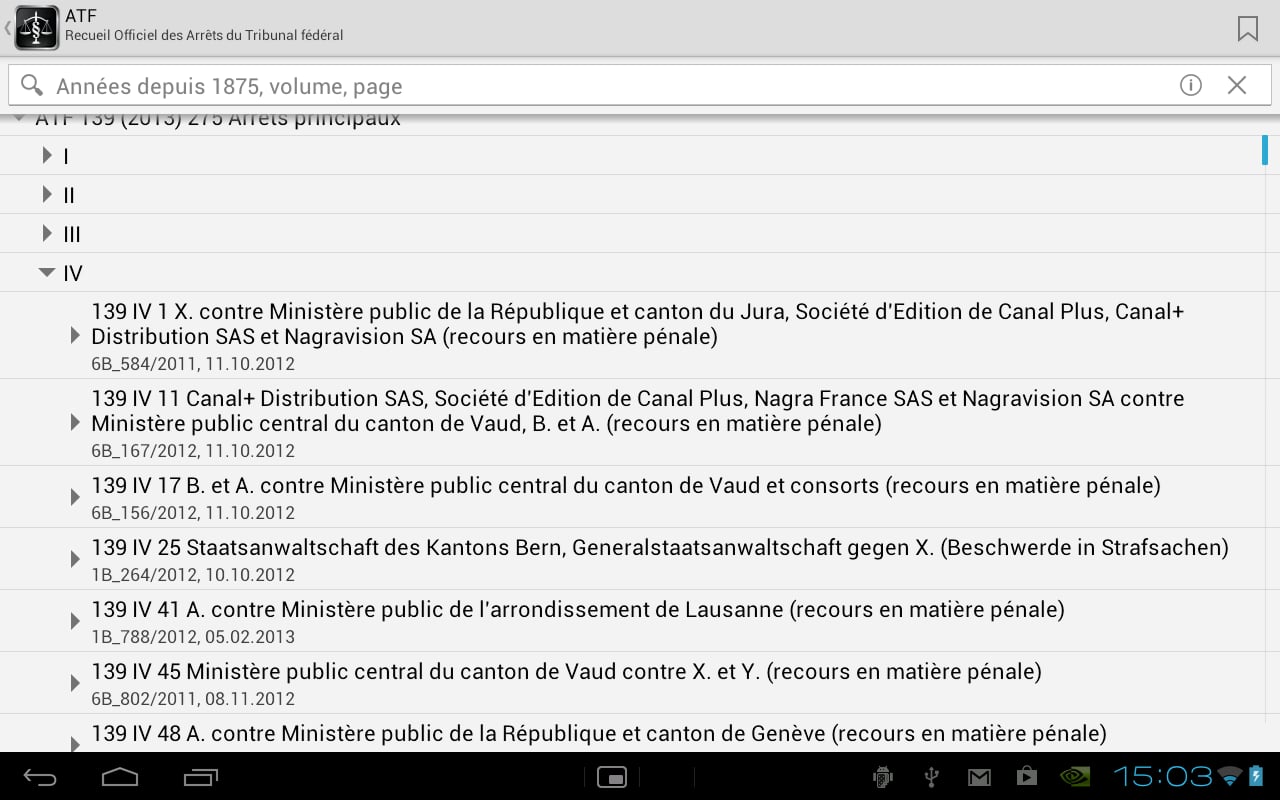Expand entry 139 IV 17 arrow

tap(75, 497)
